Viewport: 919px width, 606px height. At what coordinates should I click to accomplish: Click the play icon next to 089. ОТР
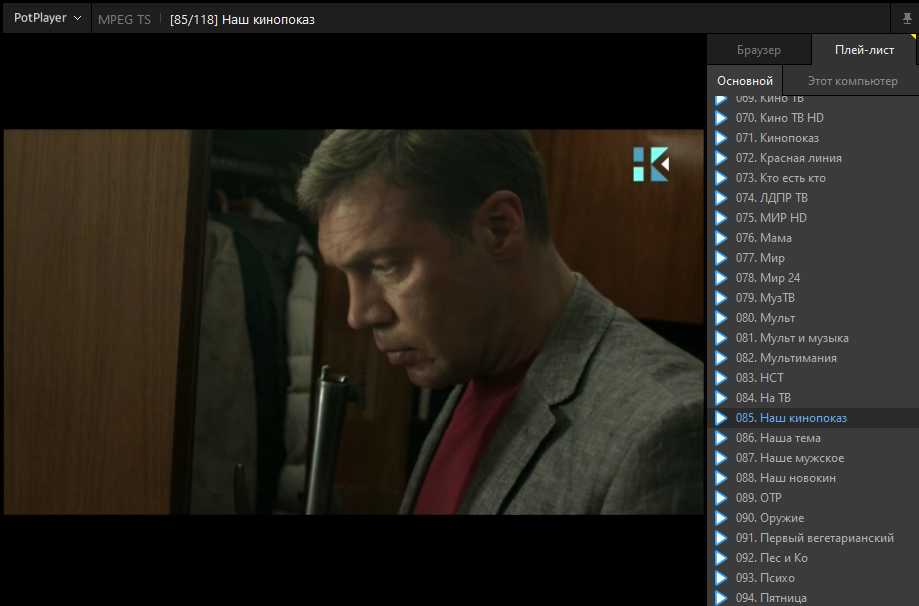tap(721, 498)
